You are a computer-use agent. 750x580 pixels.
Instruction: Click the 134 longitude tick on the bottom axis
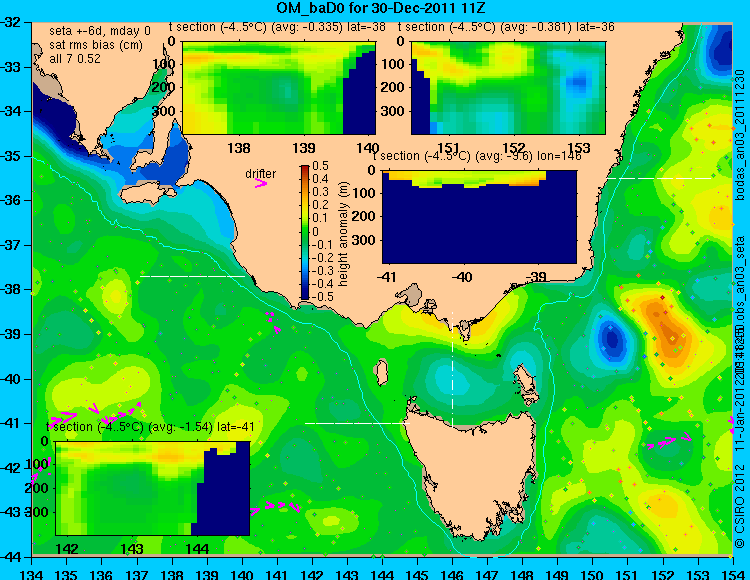(32, 574)
